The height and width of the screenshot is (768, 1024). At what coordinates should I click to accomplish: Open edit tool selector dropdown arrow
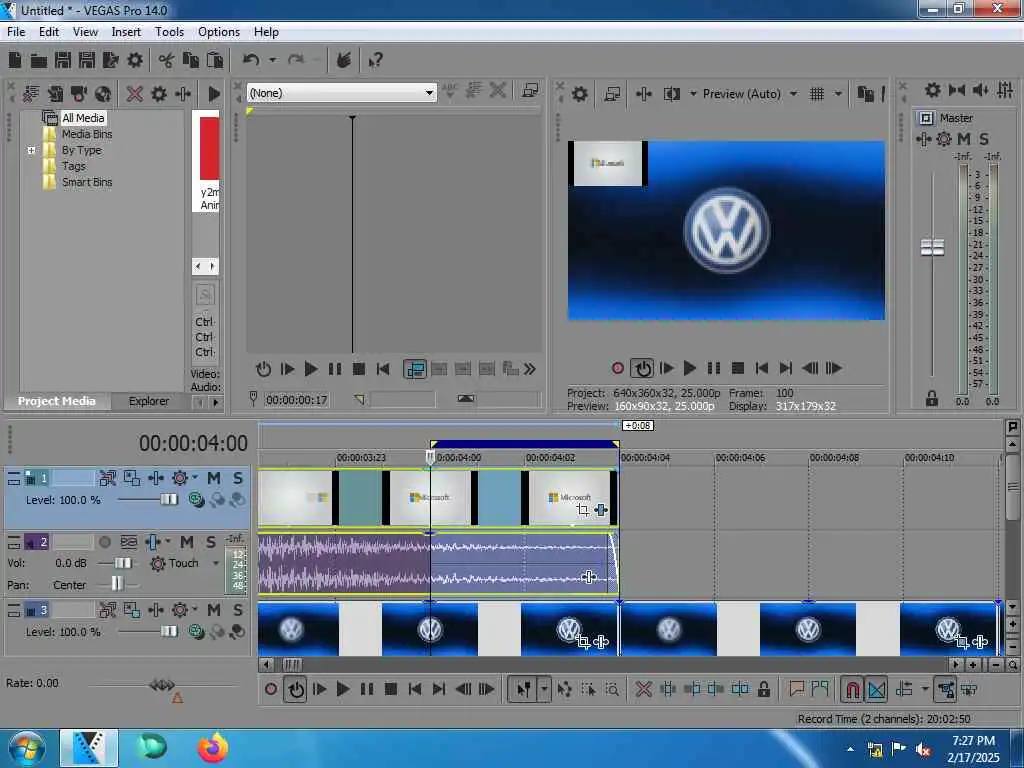click(x=543, y=689)
